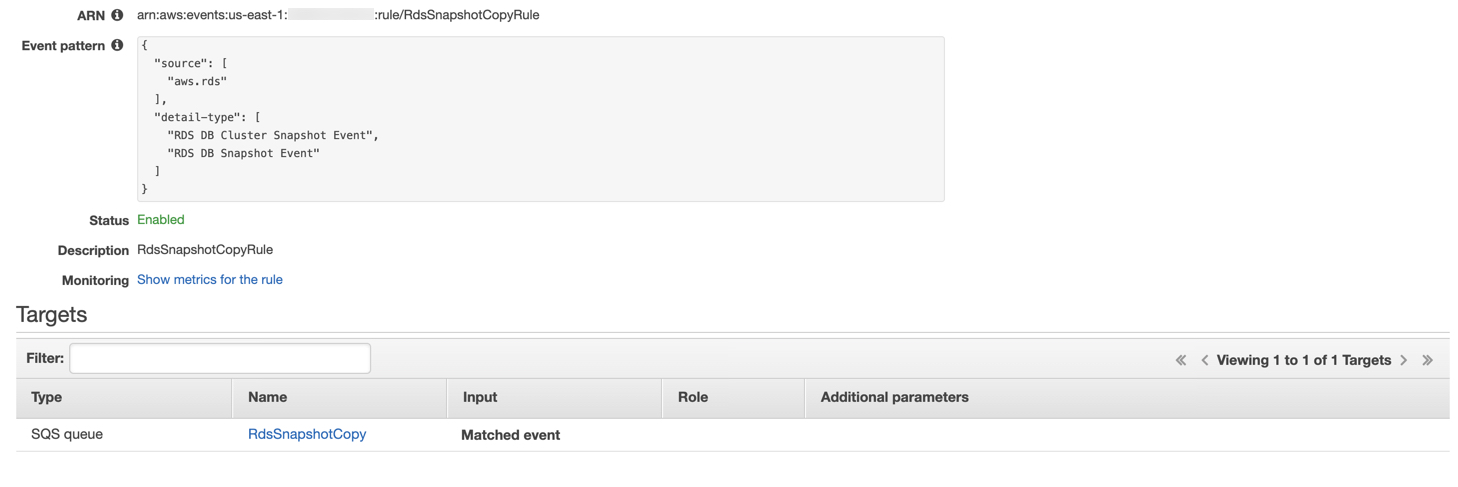1458x487 pixels.
Task: Go to next page of targets
Action: tap(1404, 360)
